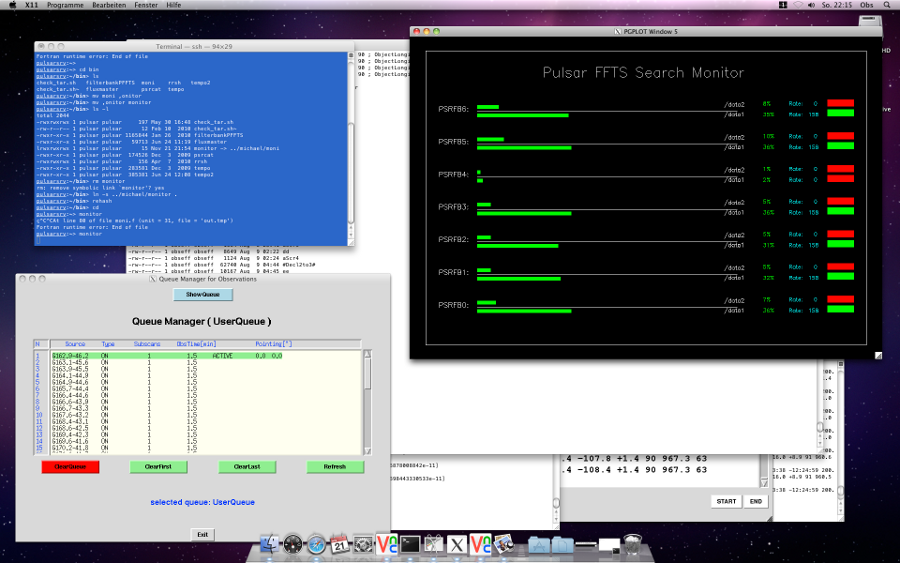Click the queue list scroll-down arrow
900x563 pixels.
[367, 451]
